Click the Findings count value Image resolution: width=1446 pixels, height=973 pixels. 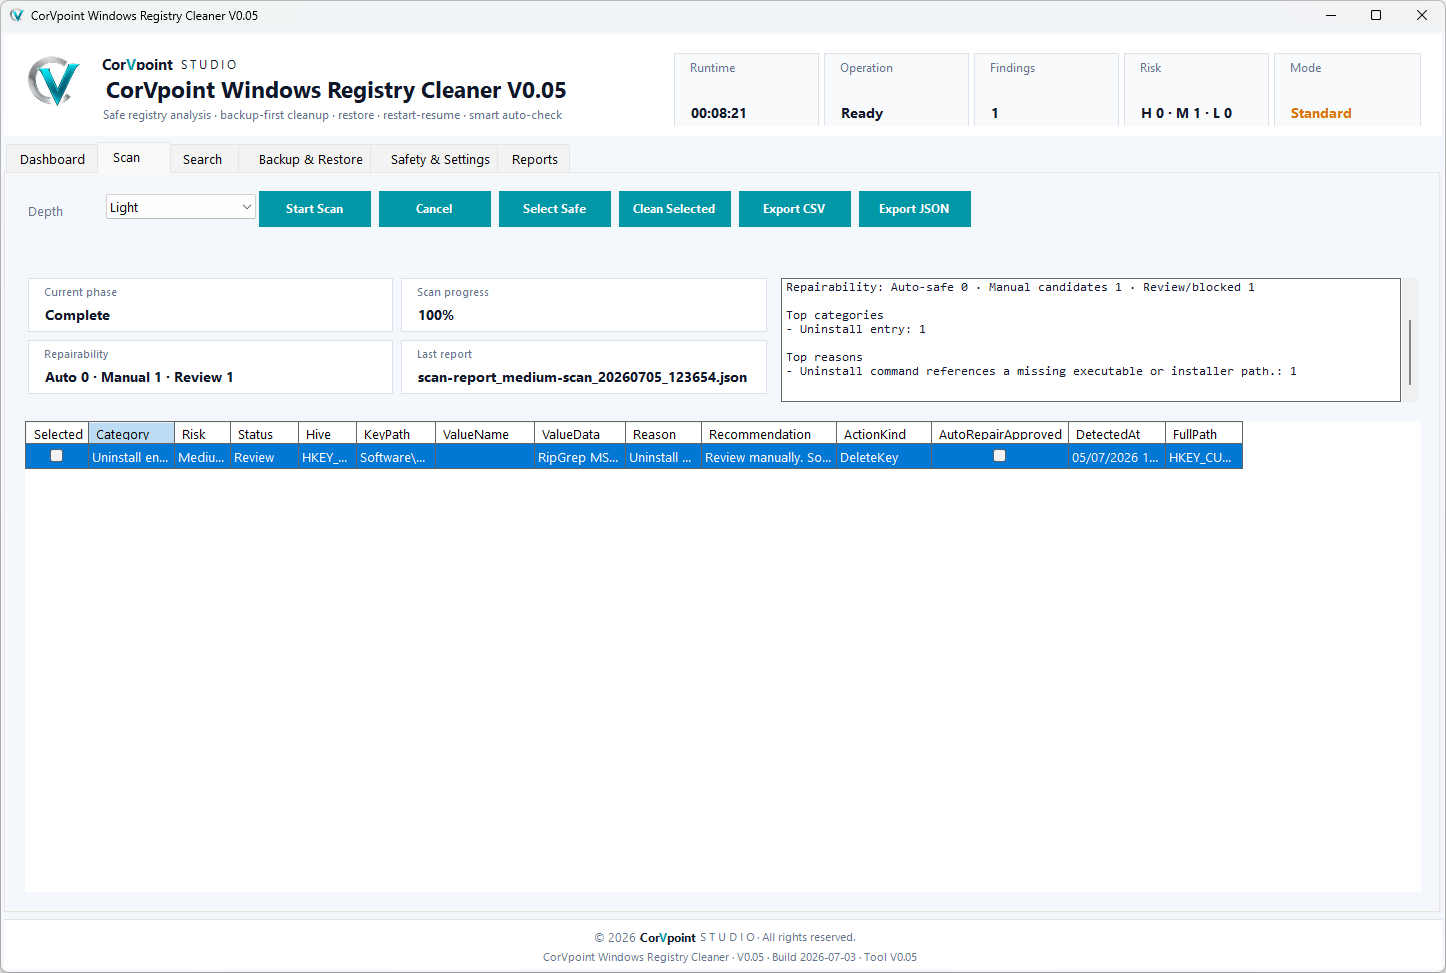pyautogui.click(x=995, y=113)
